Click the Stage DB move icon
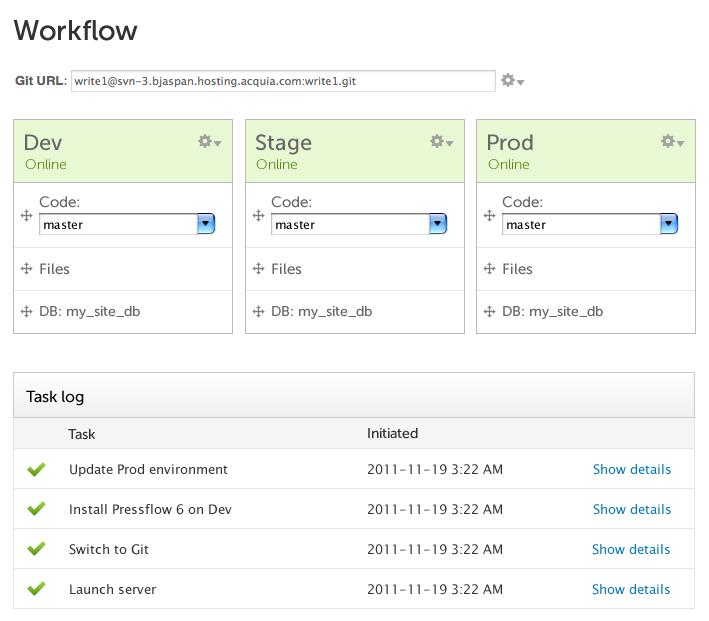 (x=258, y=311)
